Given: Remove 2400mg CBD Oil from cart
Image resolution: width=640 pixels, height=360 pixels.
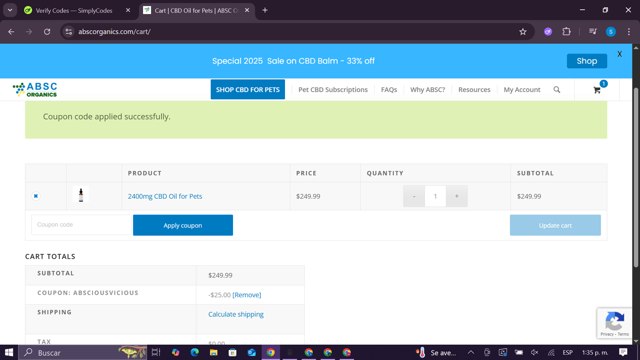Looking at the screenshot, I should [36, 196].
